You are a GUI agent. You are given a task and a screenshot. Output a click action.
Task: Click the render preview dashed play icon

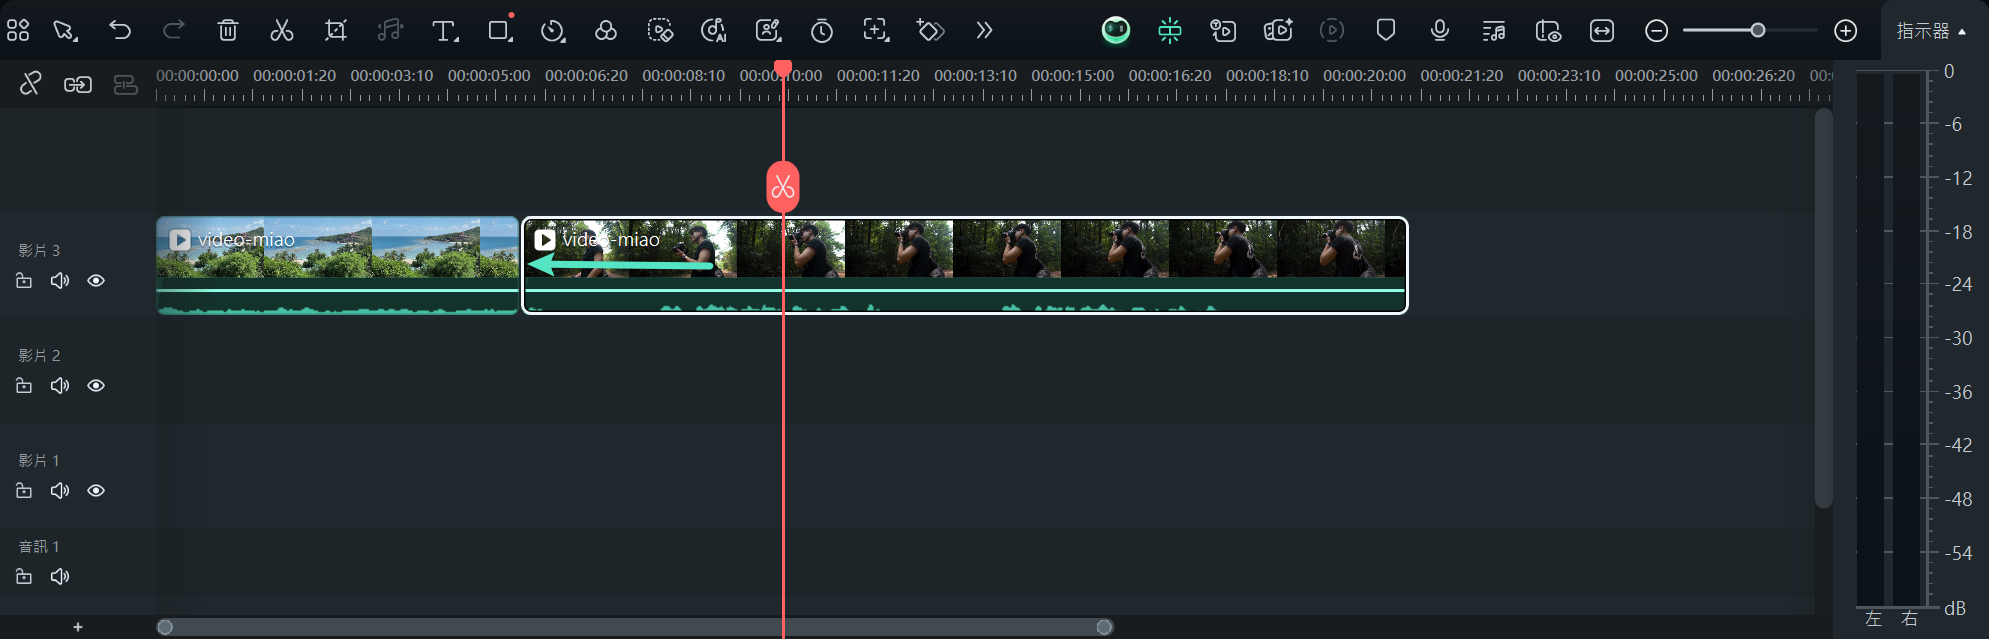[x=1332, y=30]
